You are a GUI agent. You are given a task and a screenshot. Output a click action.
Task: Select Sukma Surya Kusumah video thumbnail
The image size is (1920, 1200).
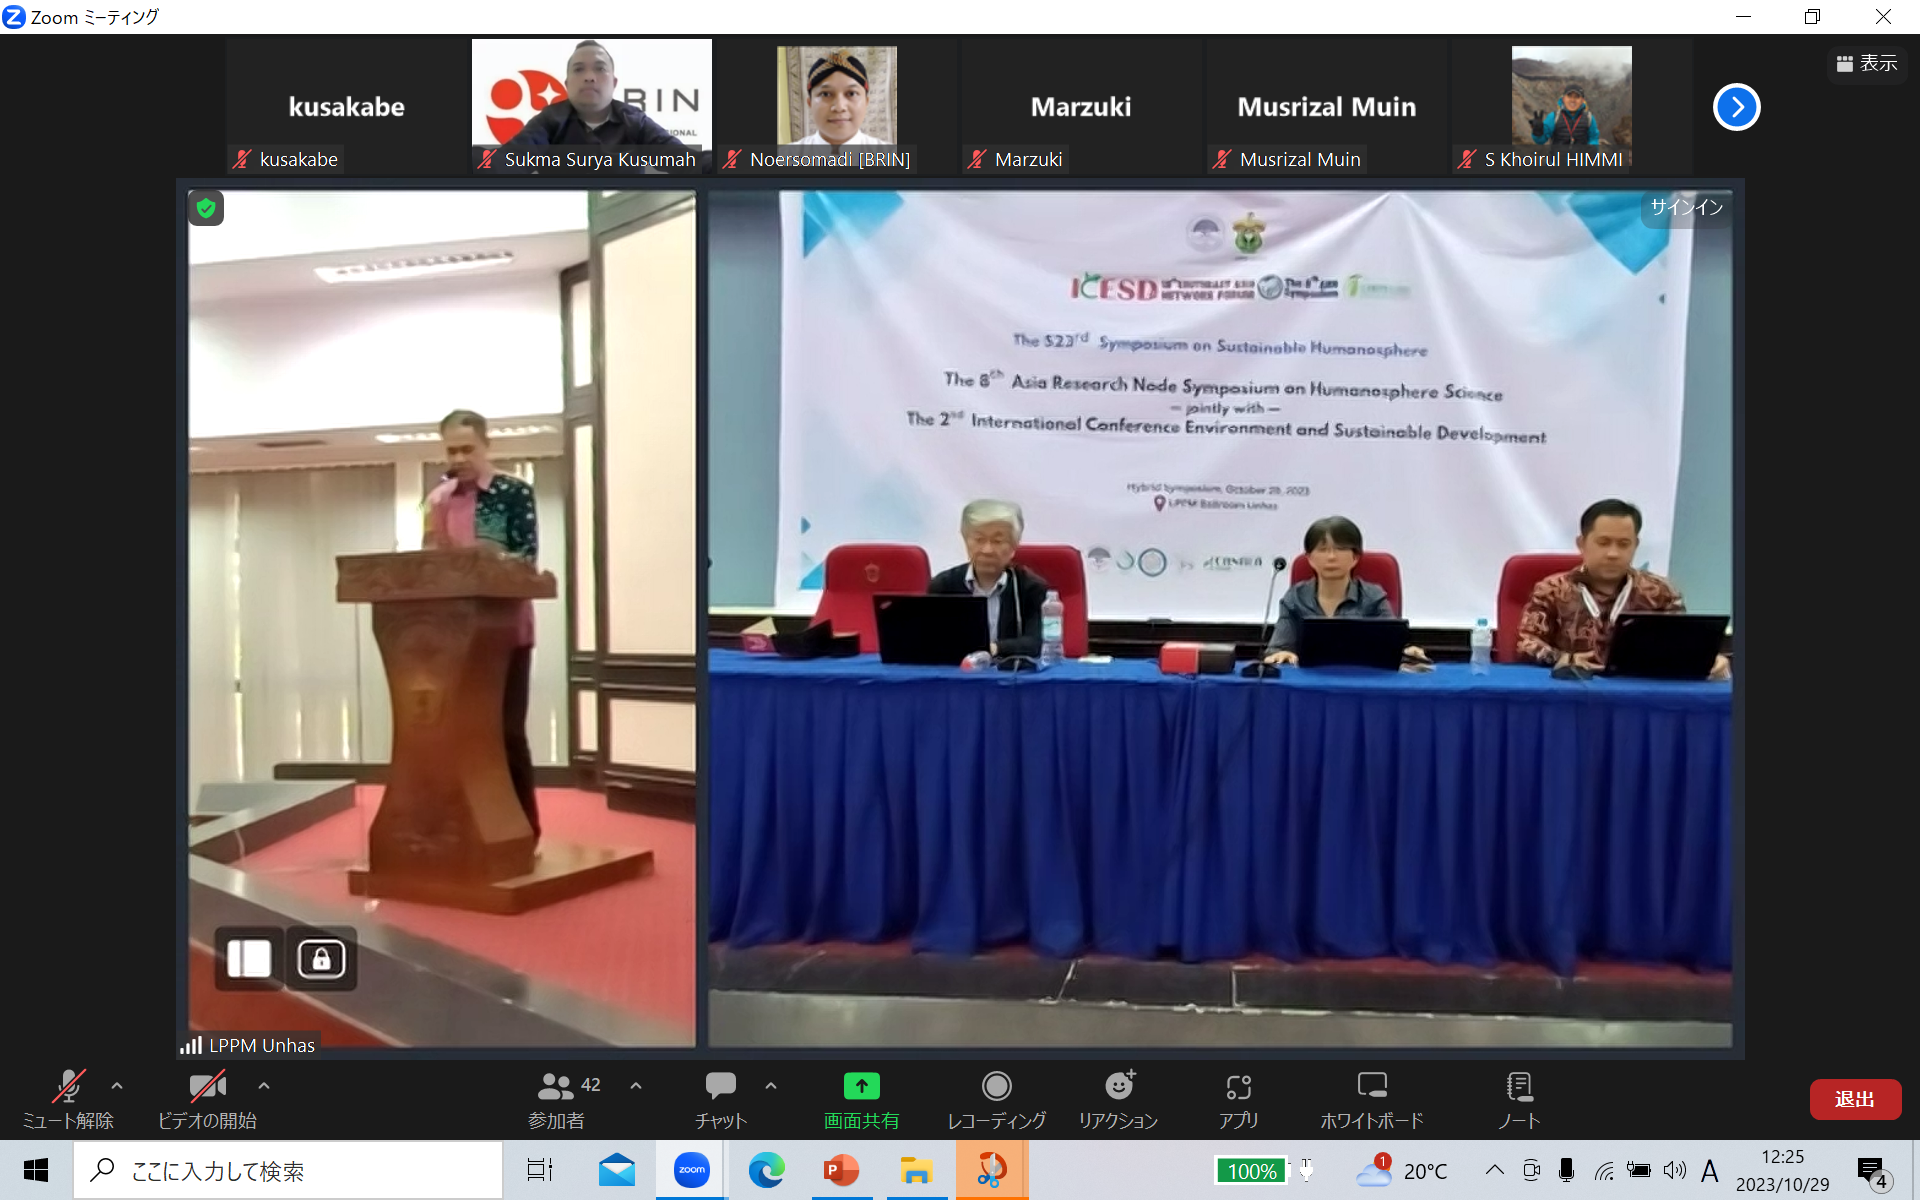(592, 107)
